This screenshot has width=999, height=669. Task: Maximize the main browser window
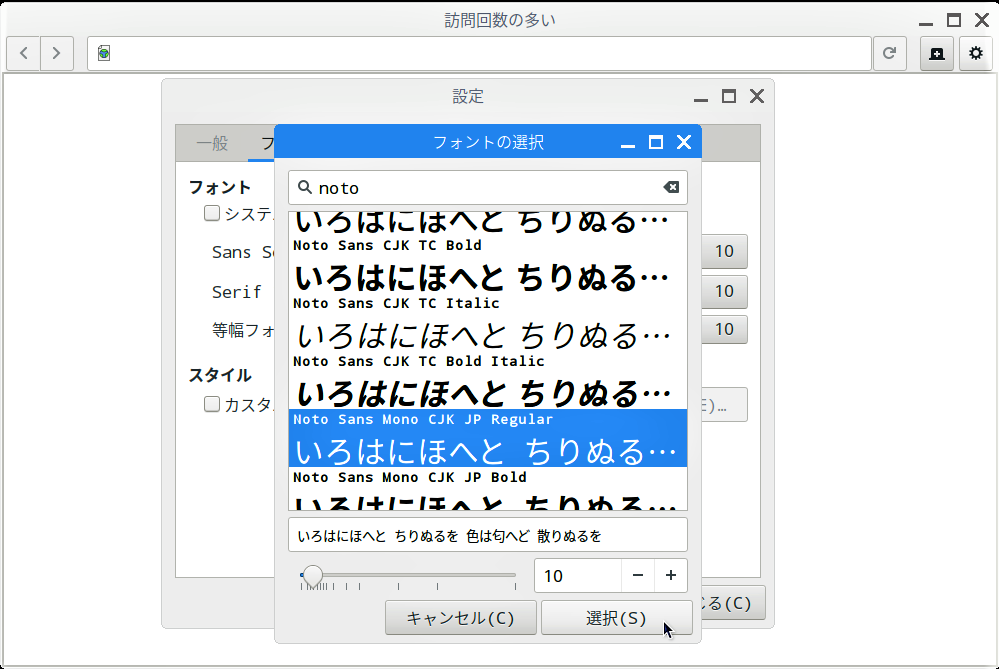pyautogui.click(x=954, y=20)
